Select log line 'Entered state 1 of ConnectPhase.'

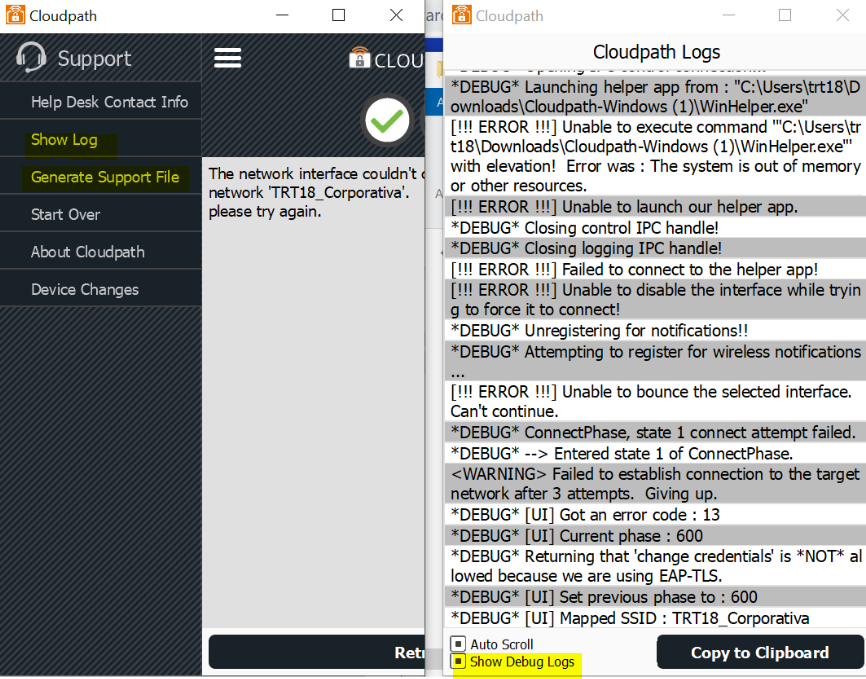click(x=654, y=453)
